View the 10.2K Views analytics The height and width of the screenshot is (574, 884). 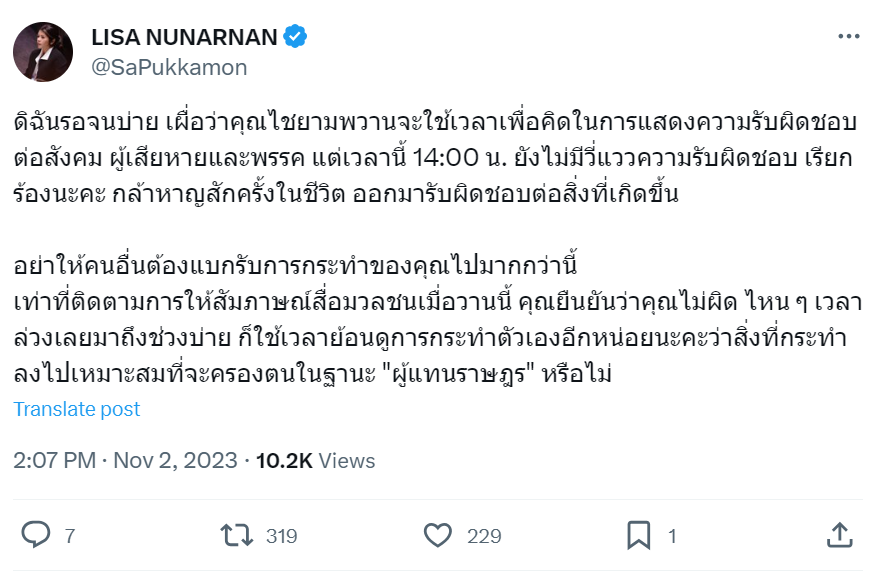315,461
